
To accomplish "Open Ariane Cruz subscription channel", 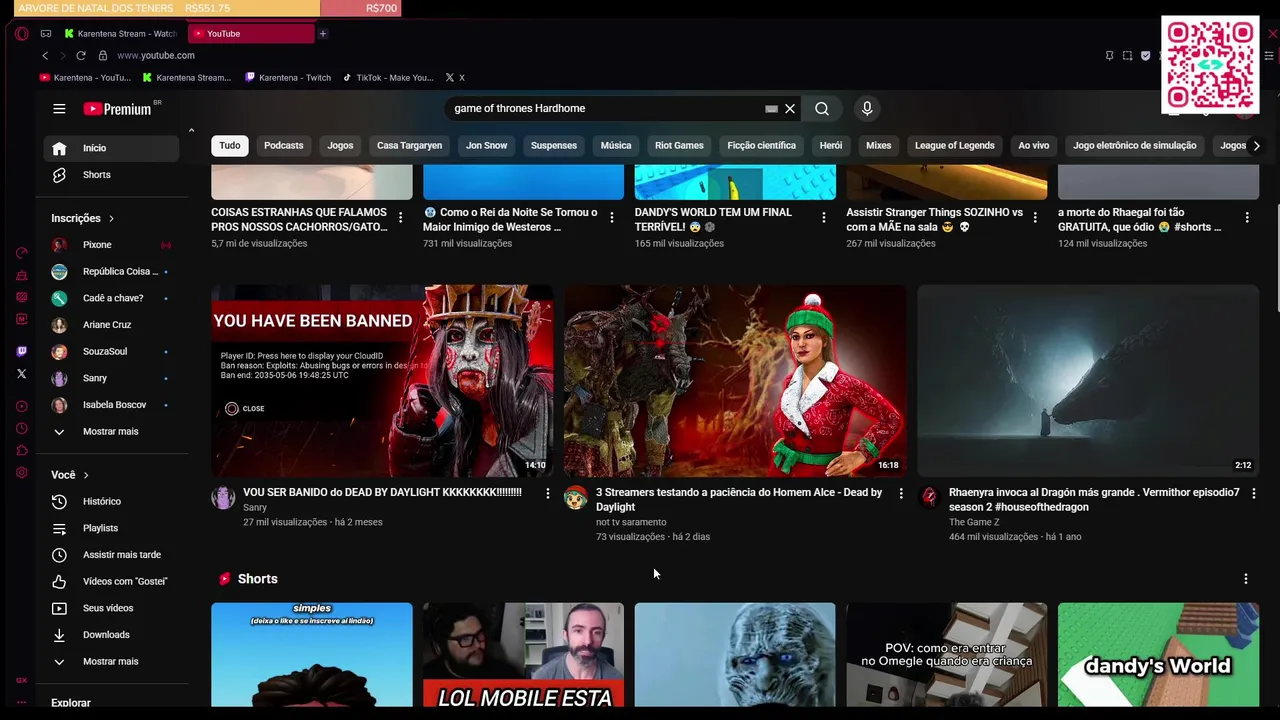I will tap(112, 325).
